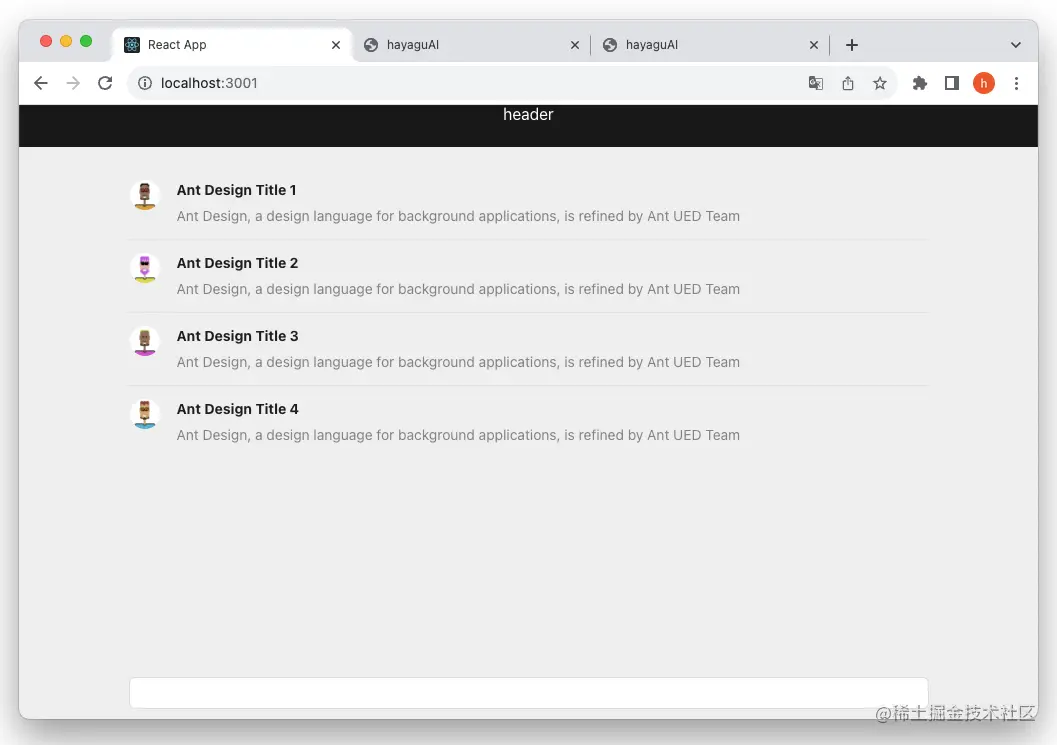Click avatar of Ant Design Title 2
Image resolution: width=1057 pixels, height=745 pixels.
(145, 268)
